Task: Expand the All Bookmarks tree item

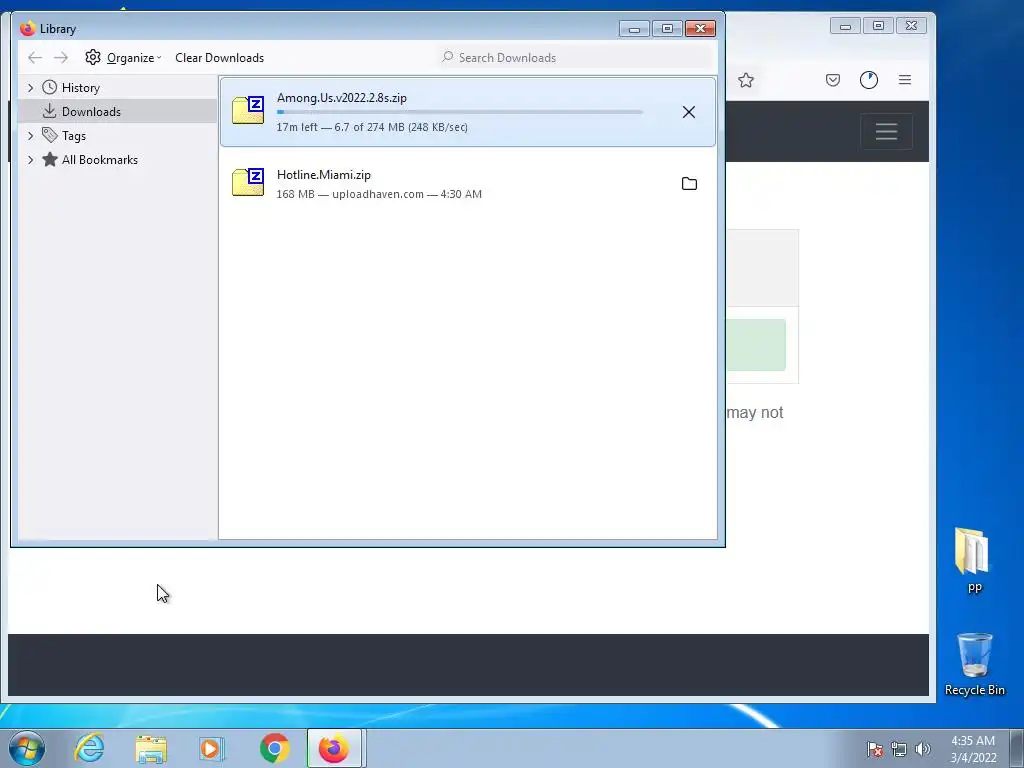Action: pyautogui.click(x=30, y=160)
